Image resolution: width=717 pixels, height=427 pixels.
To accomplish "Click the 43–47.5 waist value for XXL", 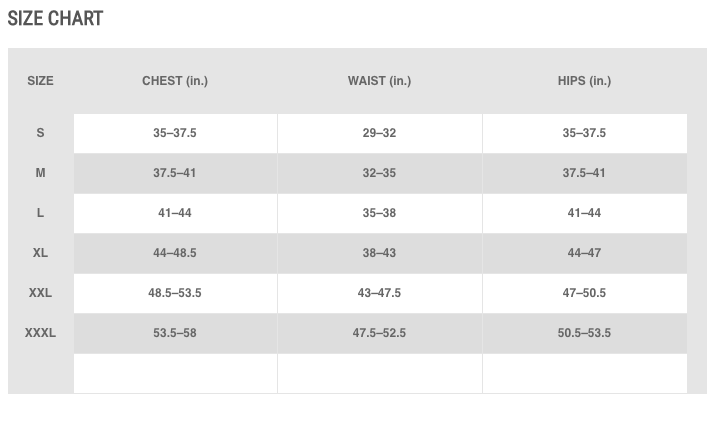I will (x=379, y=293).
